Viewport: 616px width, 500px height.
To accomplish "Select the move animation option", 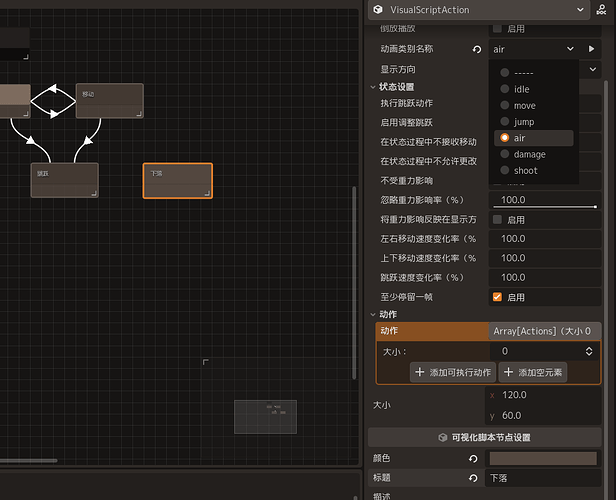I will (534, 106).
